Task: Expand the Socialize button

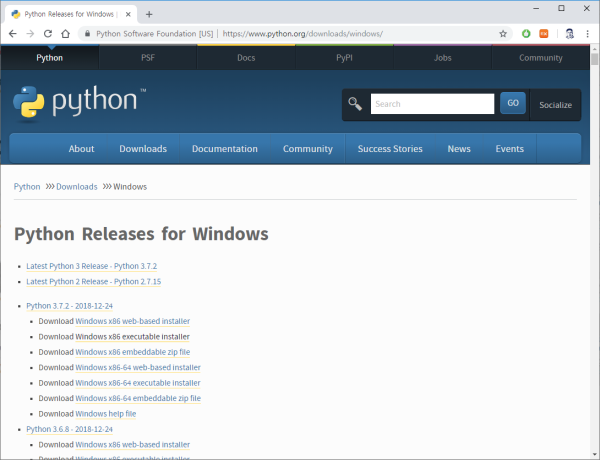Action: pos(555,104)
